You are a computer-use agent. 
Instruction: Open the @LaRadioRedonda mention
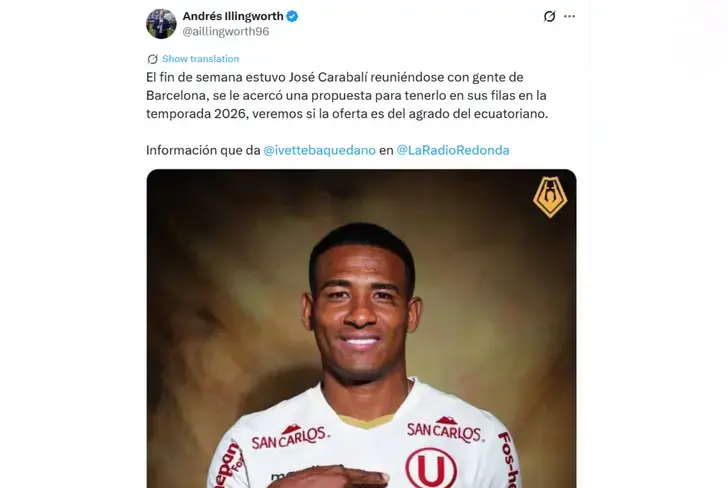453,150
